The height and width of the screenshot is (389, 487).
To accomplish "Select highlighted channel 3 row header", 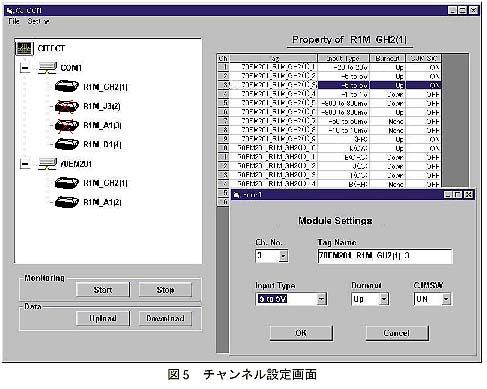I will coord(223,85).
